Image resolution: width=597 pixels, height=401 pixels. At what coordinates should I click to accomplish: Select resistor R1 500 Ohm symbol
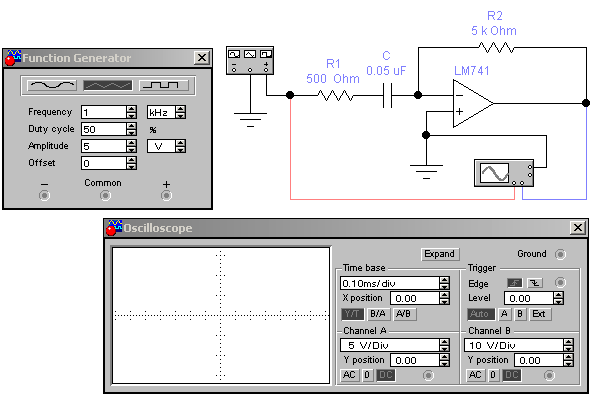pos(335,95)
